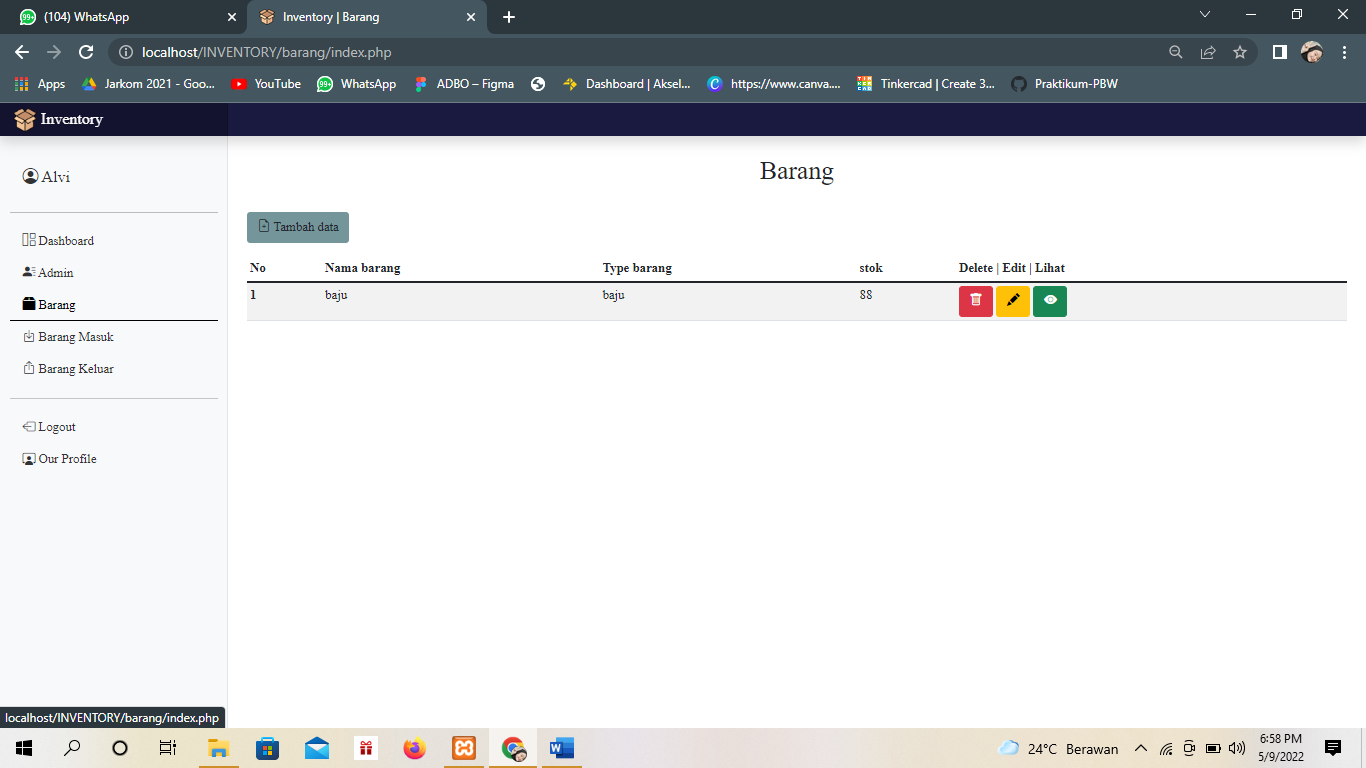Image resolution: width=1366 pixels, height=768 pixels.
Task: Click the Logout arrow icon
Action: pos(27,426)
